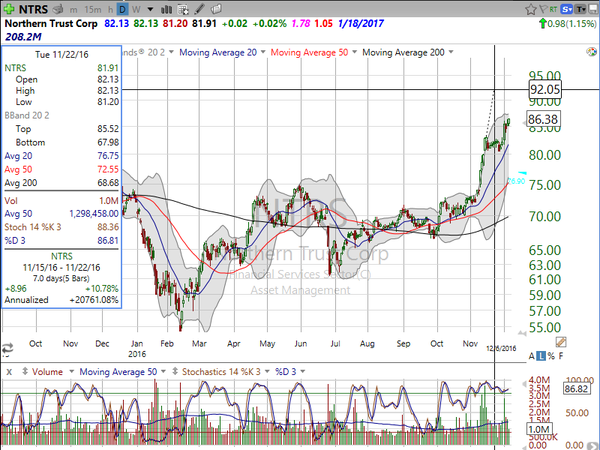600x450 pixels.
Task: Click the notes pages icon in toolbar
Action: coord(216,9)
